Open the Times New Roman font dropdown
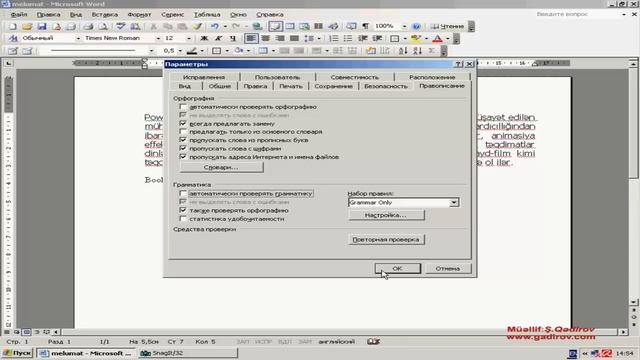 [158, 38]
